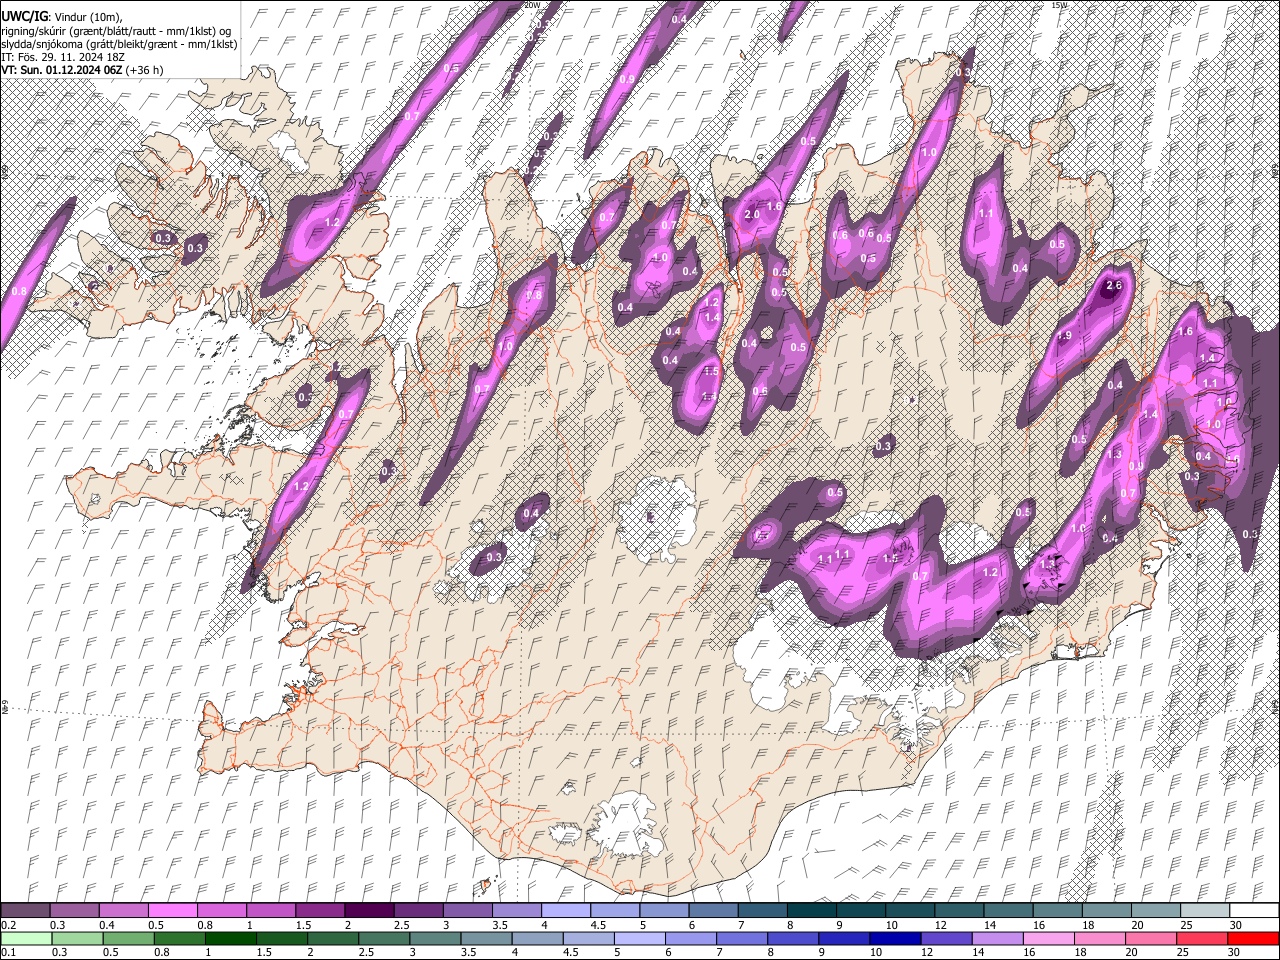Screen dimensions: 1280x960
Task: Click the 'rigning/skúrir' description line
Action: [x=116, y=31]
